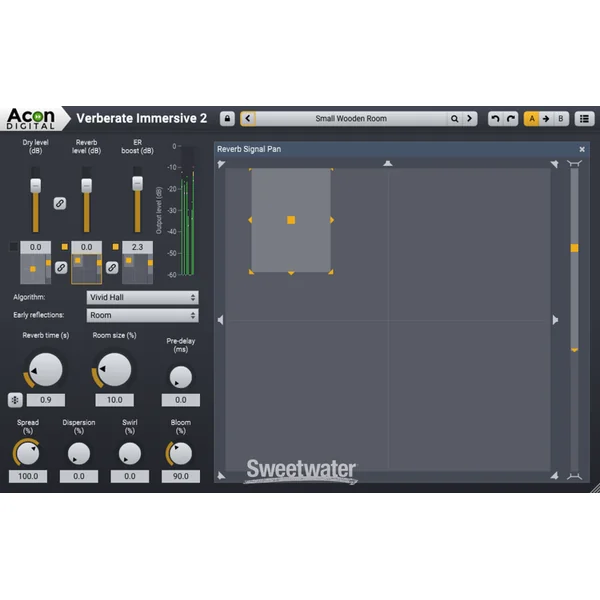This screenshot has width=600, height=600.
Task: Snap pan to front-left corner speaker
Action: 221,165
